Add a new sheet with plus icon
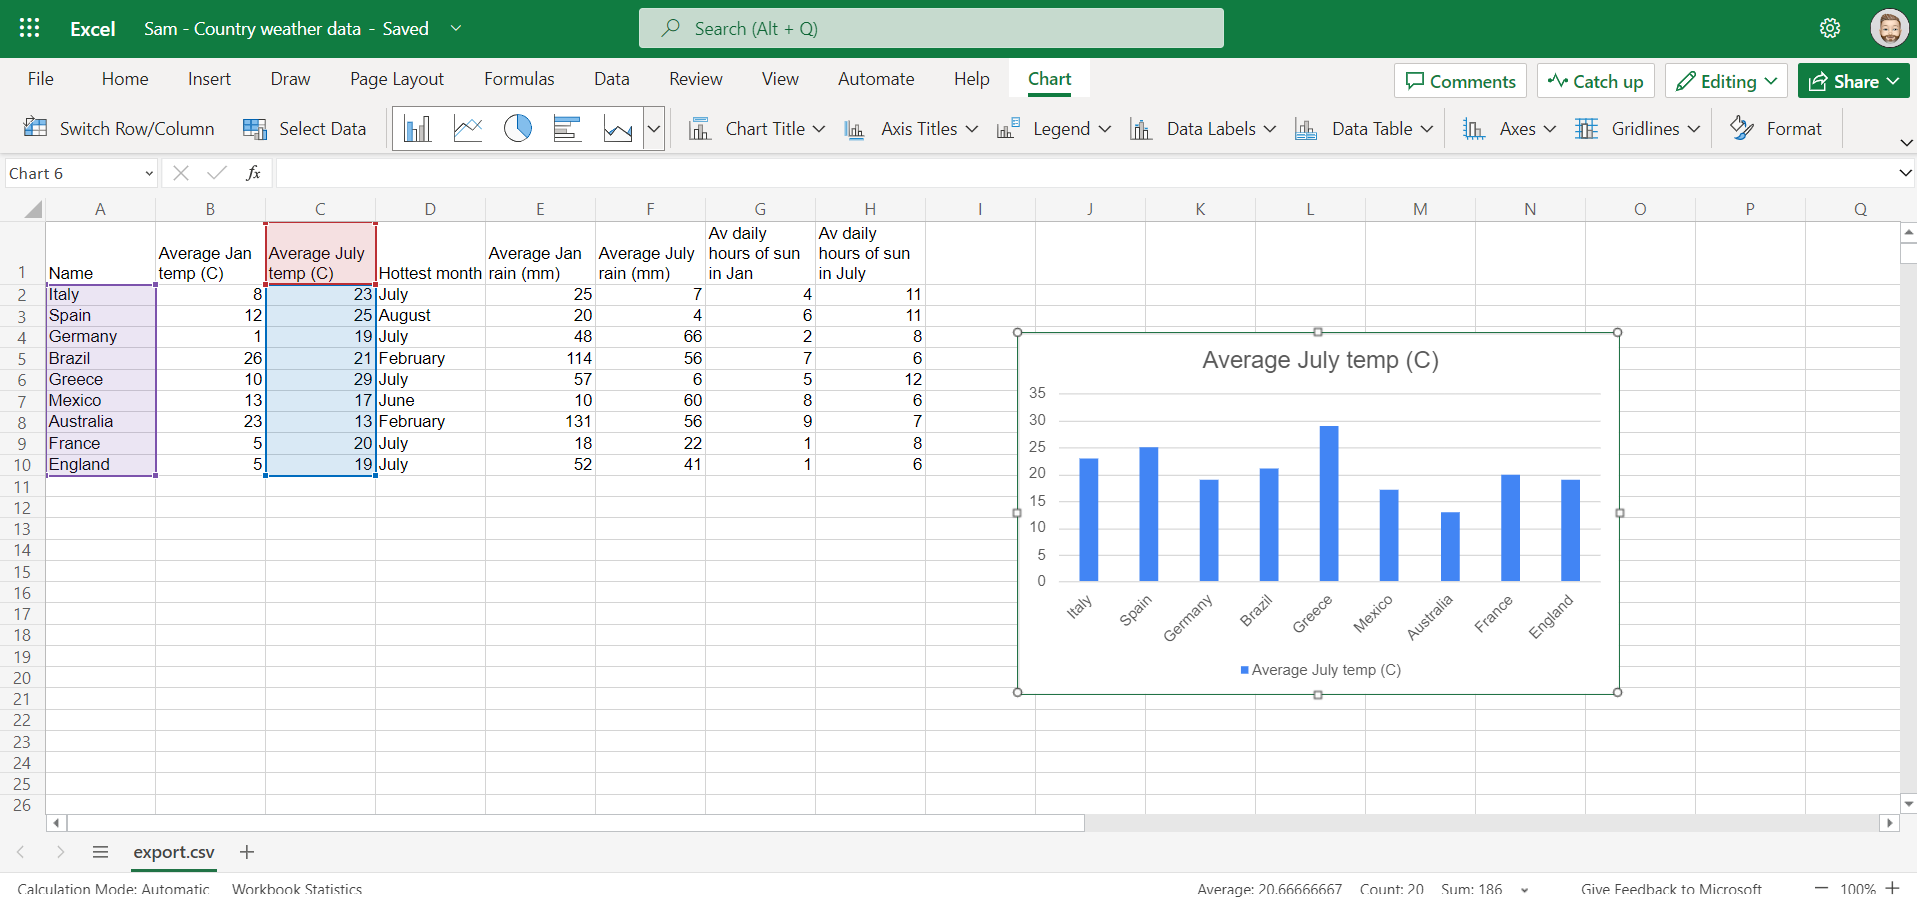The width and height of the screenshot is (1917, 897). (x=247, y=852)
